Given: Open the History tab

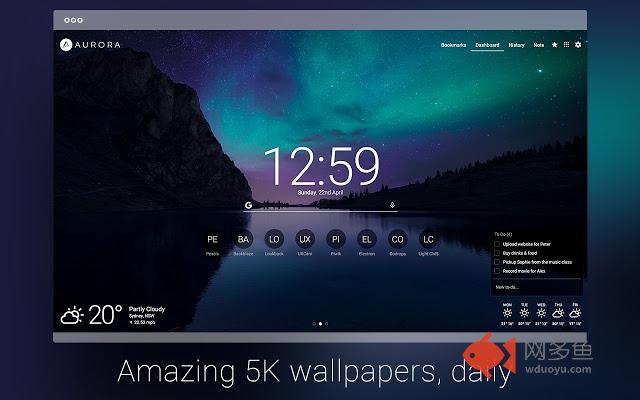Looking at the screenshot, I should click(x=516, y=45).
